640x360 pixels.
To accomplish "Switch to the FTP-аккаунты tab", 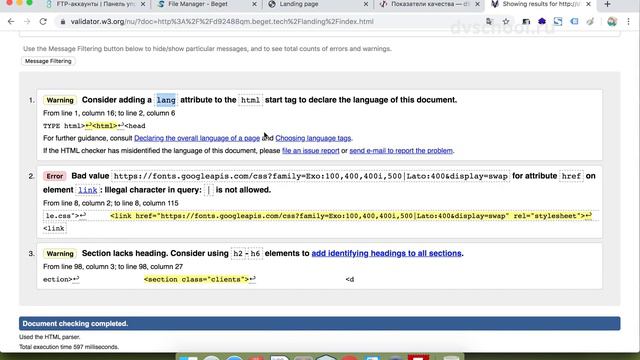I will [x=95, y=4].
